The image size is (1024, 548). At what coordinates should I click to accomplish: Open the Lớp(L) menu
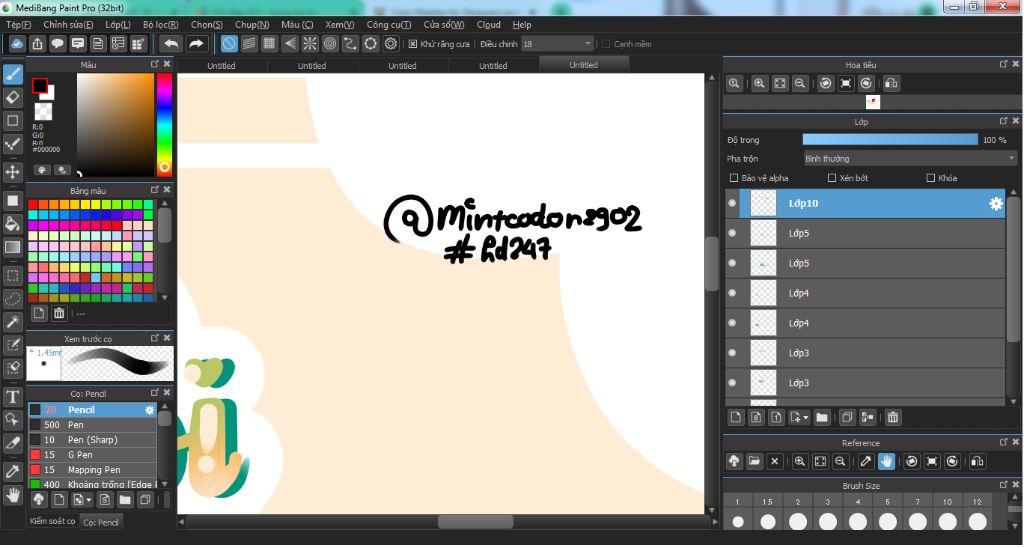pos(118,25)
